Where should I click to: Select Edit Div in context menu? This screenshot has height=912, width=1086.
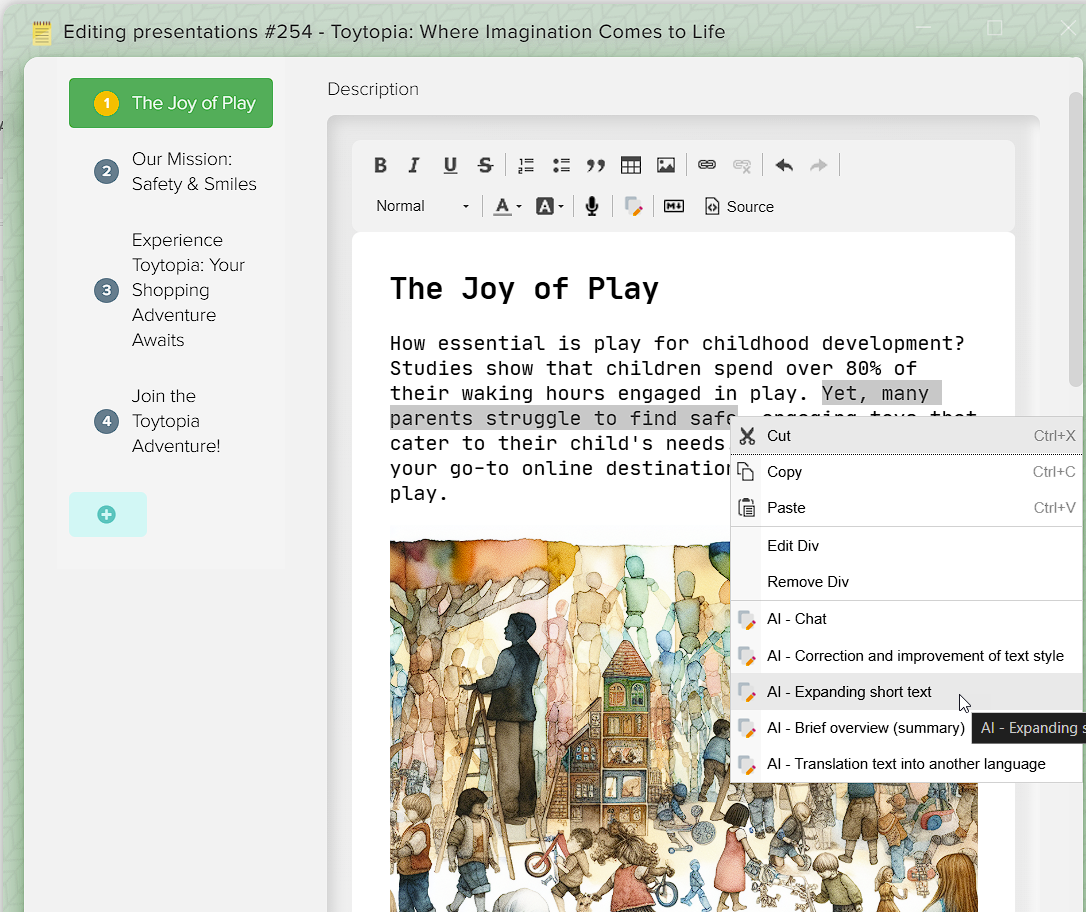907,546
